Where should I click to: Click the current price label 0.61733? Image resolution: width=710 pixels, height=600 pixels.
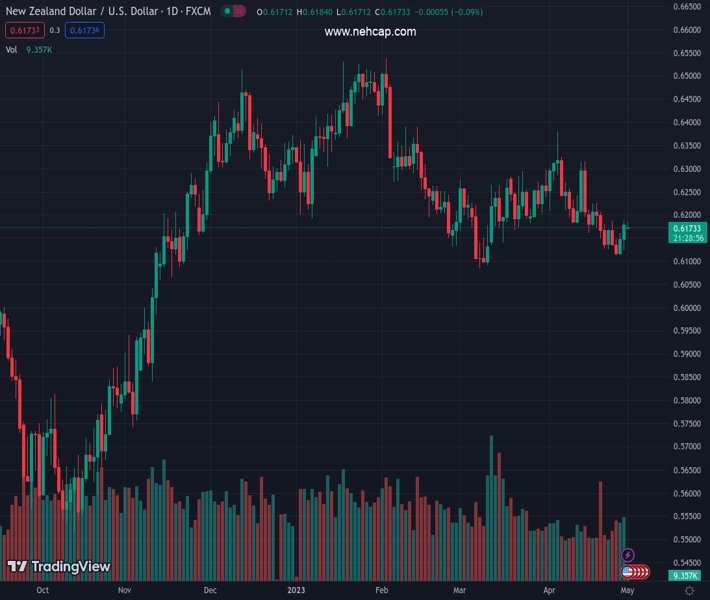[686, 228]
